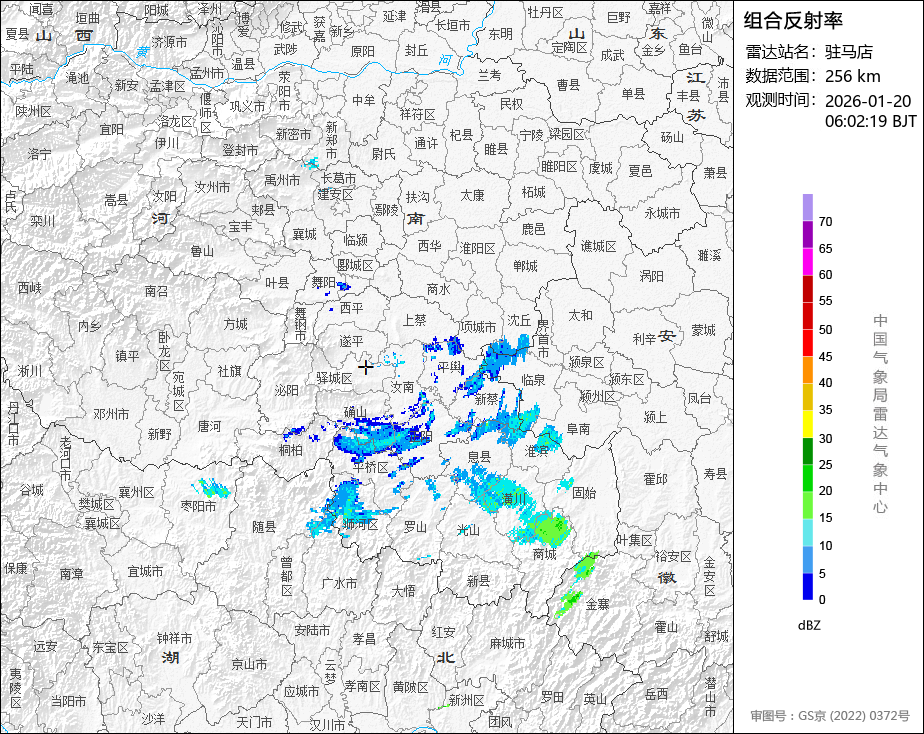The height and width of the screenshot is (734, 924).
Task: Click the '南召' county label
Action: 156,291
